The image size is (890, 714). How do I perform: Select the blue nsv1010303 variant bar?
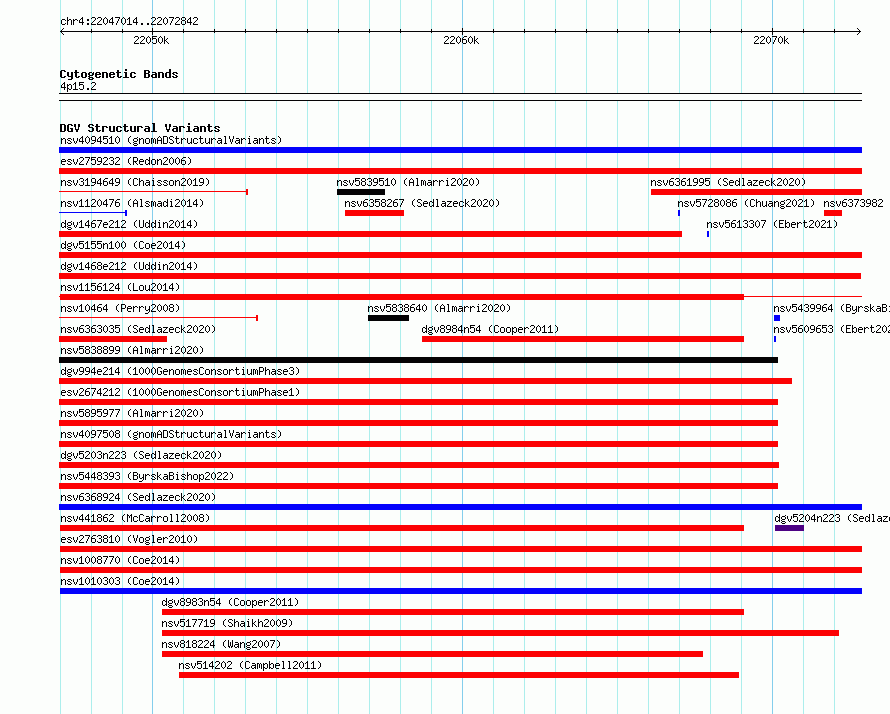click(x=460, y=591)
